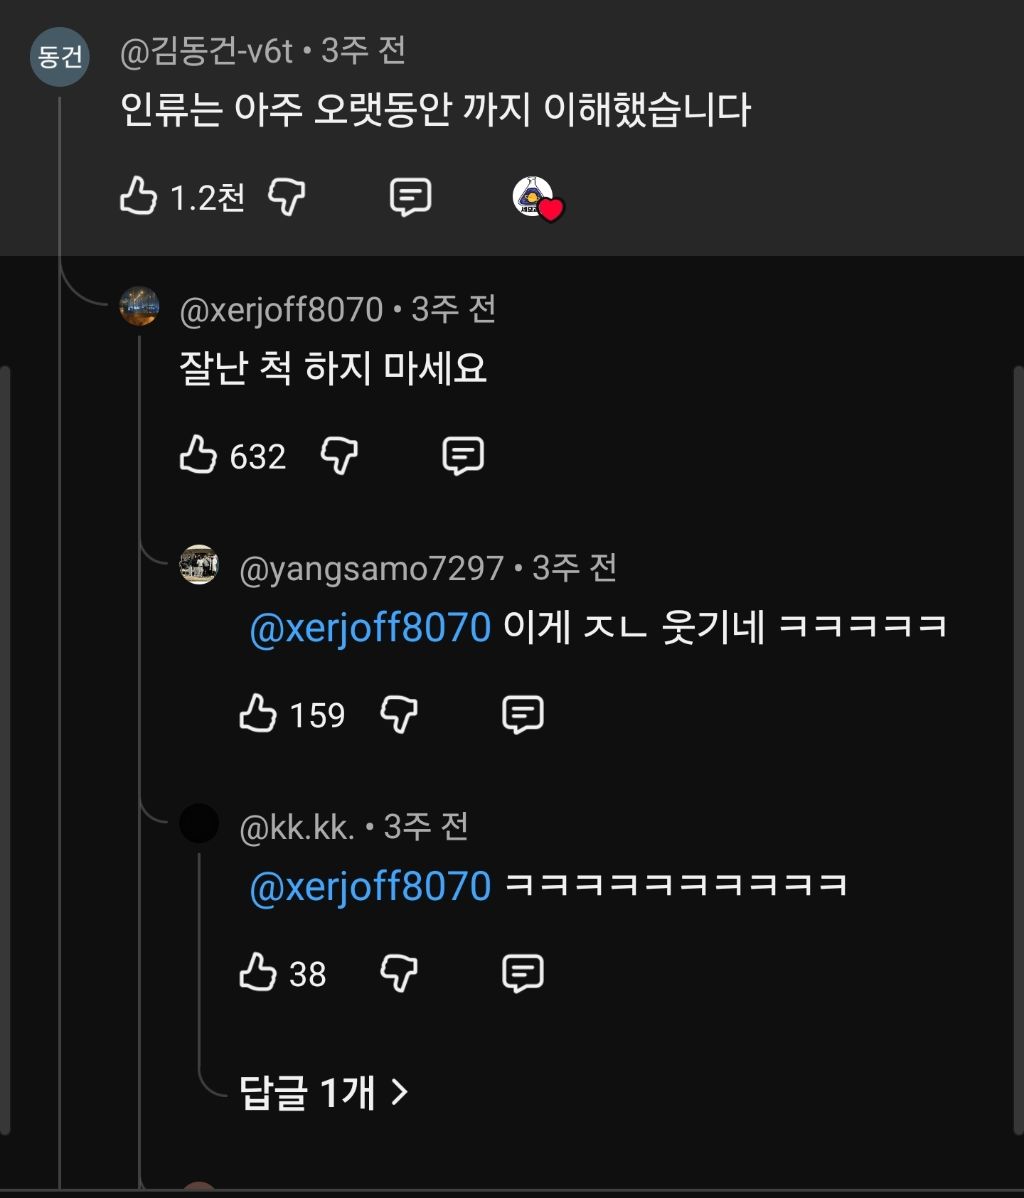Screen dimensions: 1024x1198
Task: Like the comment by 김동건-v6t
Action: (x=139, y=197)
